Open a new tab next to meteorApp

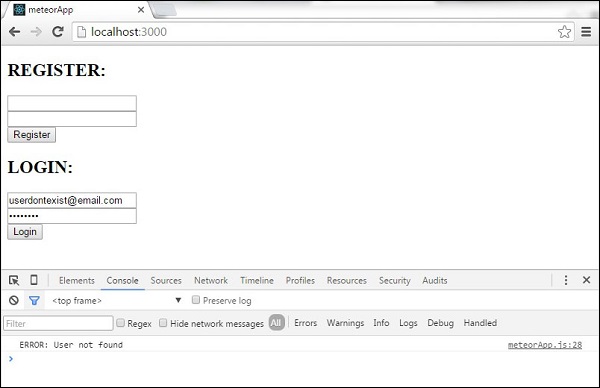tap(164, 10)
